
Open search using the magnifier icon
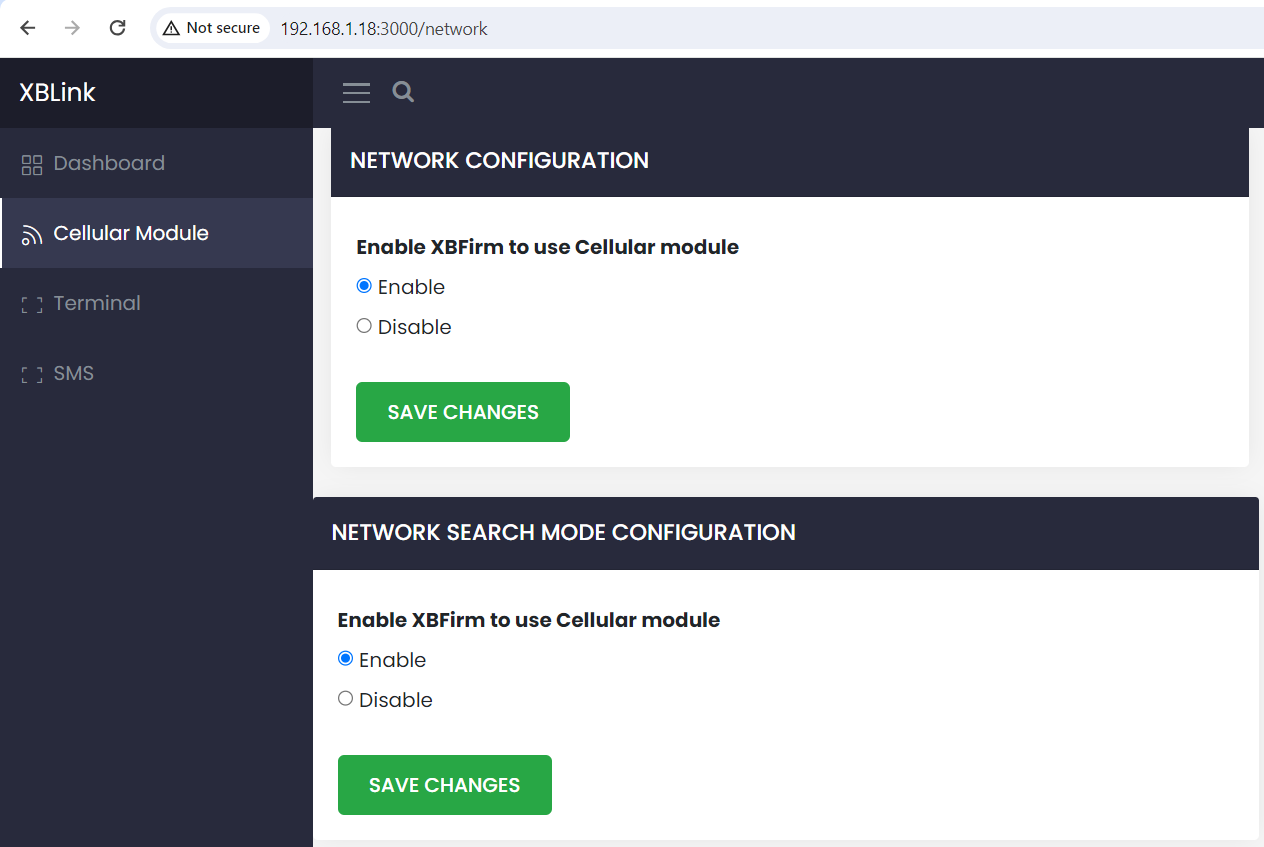point(403,92)
